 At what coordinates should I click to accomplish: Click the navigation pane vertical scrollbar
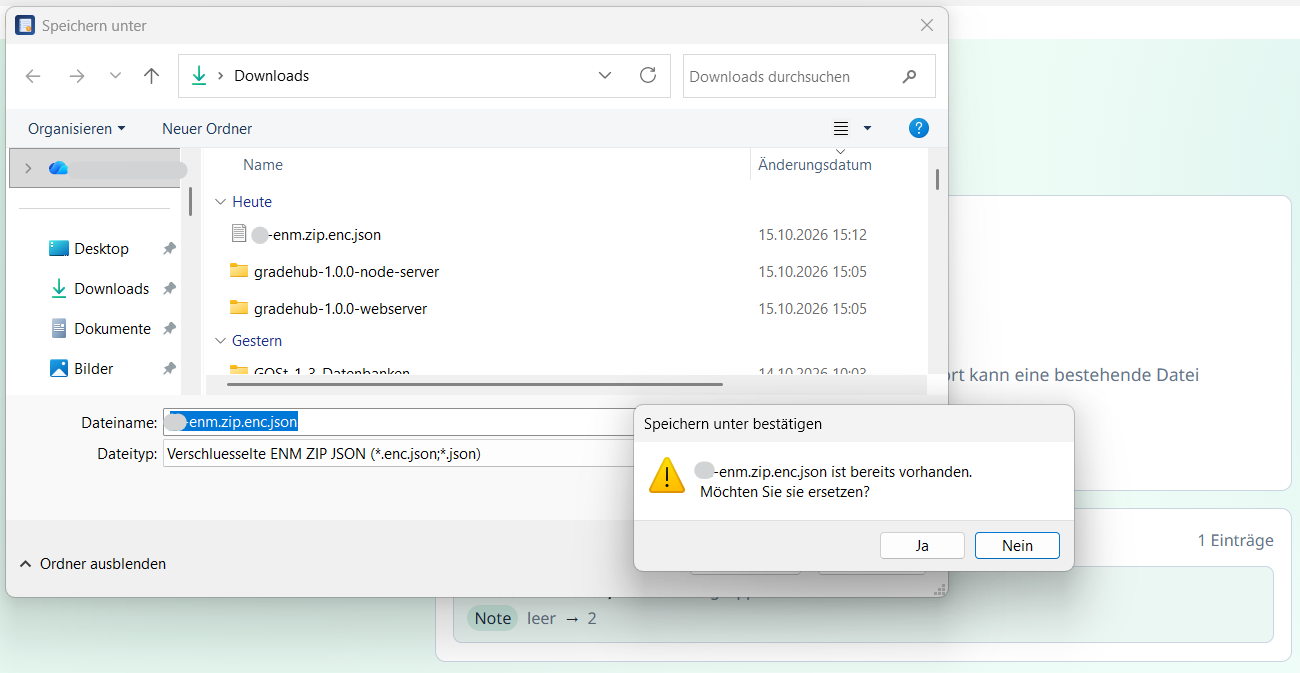click(x=190, y=201)
